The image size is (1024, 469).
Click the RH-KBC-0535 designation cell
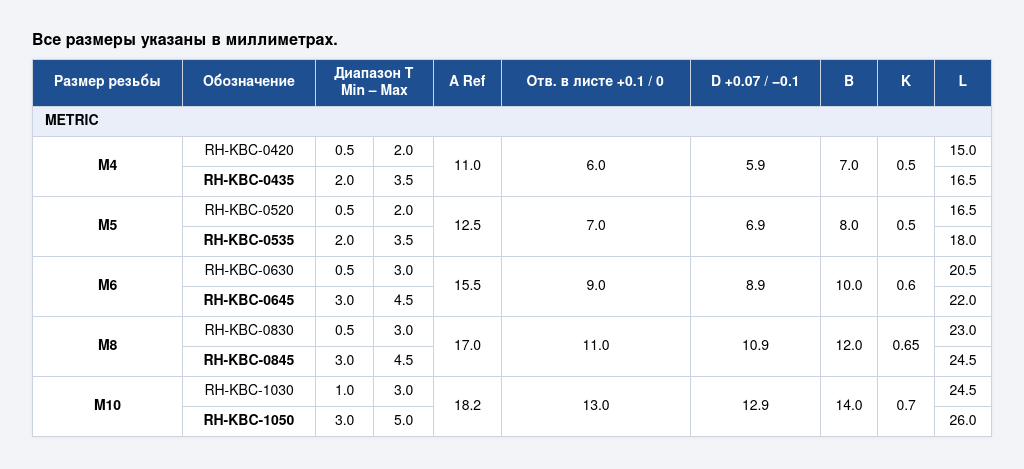tap(249, 241)
